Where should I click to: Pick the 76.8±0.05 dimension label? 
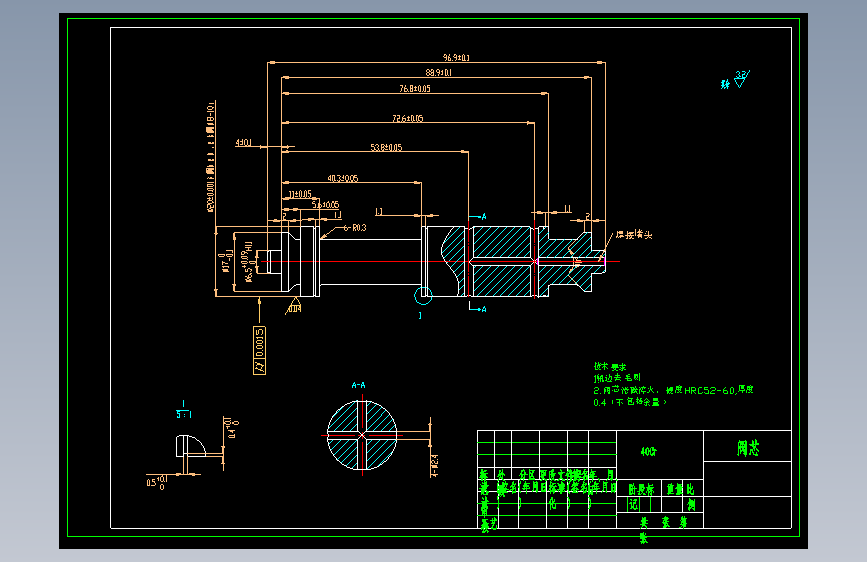click(415, 89)
